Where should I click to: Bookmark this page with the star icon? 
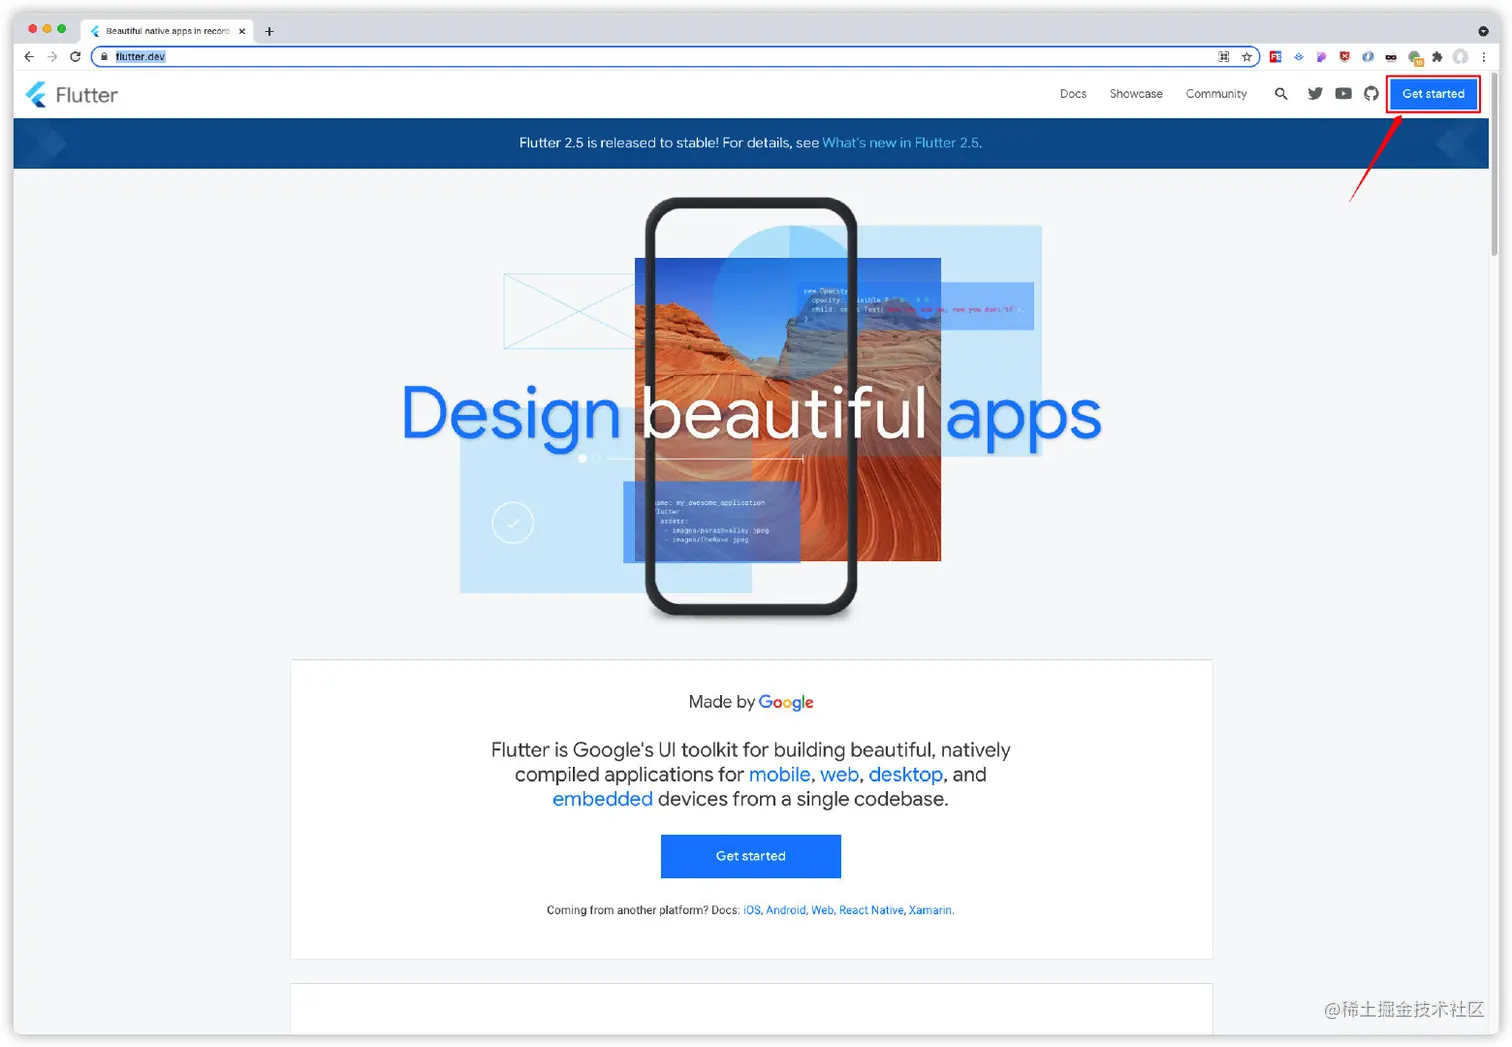(x=1247, y=57)
